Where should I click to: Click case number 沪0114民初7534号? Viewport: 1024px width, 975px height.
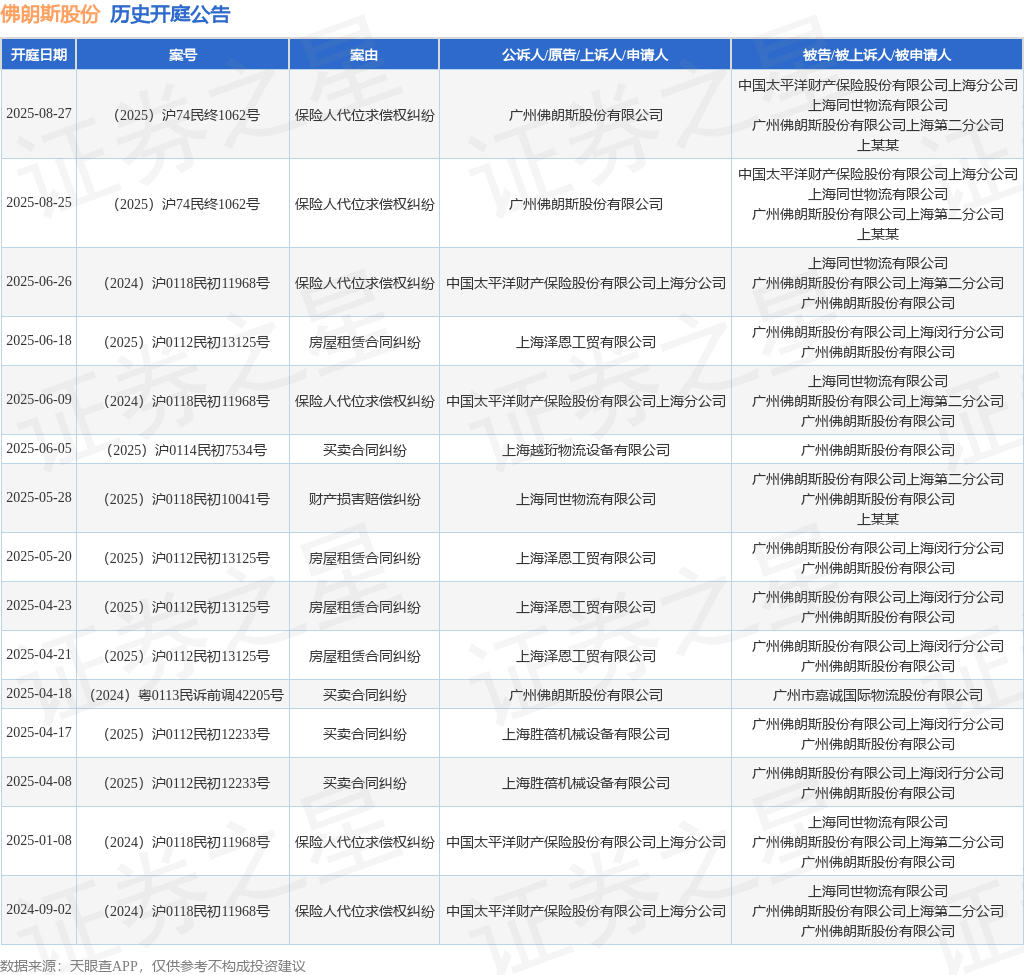coord(186,450)
